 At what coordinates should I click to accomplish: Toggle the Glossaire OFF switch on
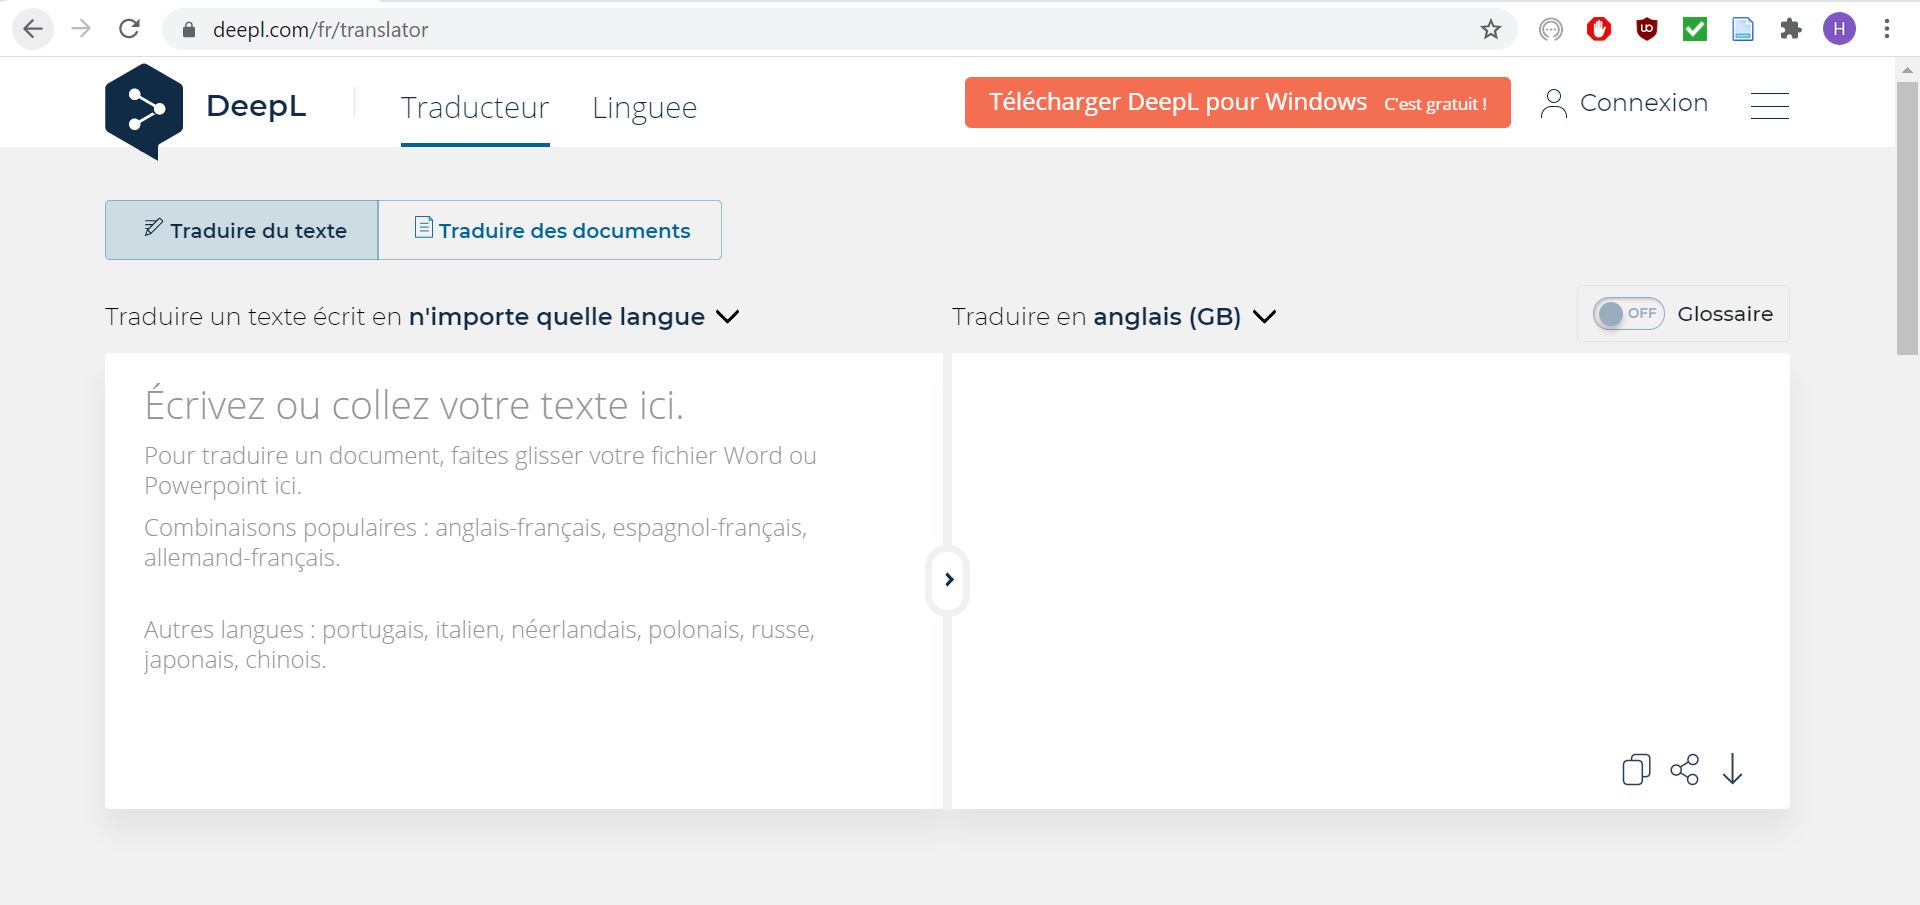point(1629,314)
